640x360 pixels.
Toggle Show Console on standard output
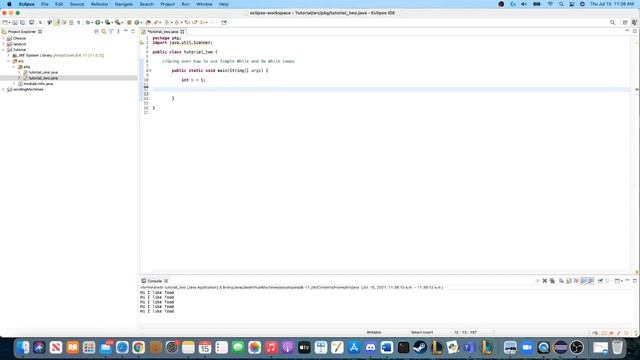pyautogui.click(x=584, y=281)
